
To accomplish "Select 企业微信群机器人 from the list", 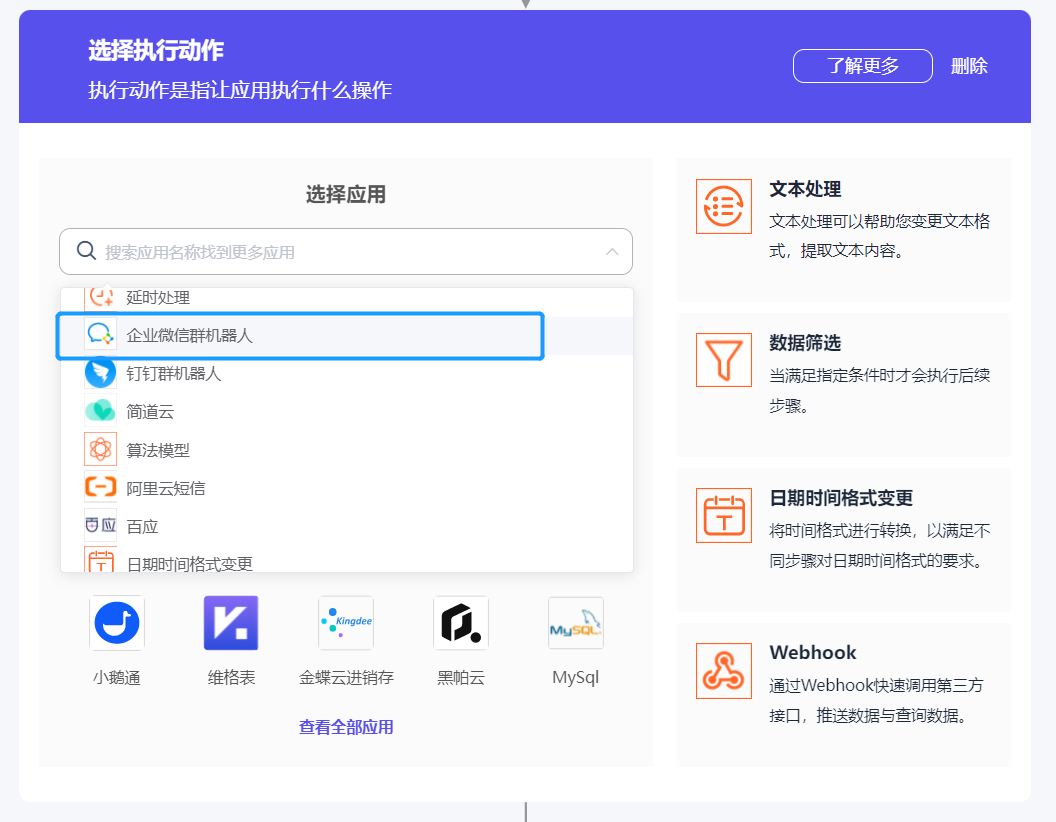I will point(347,335).
